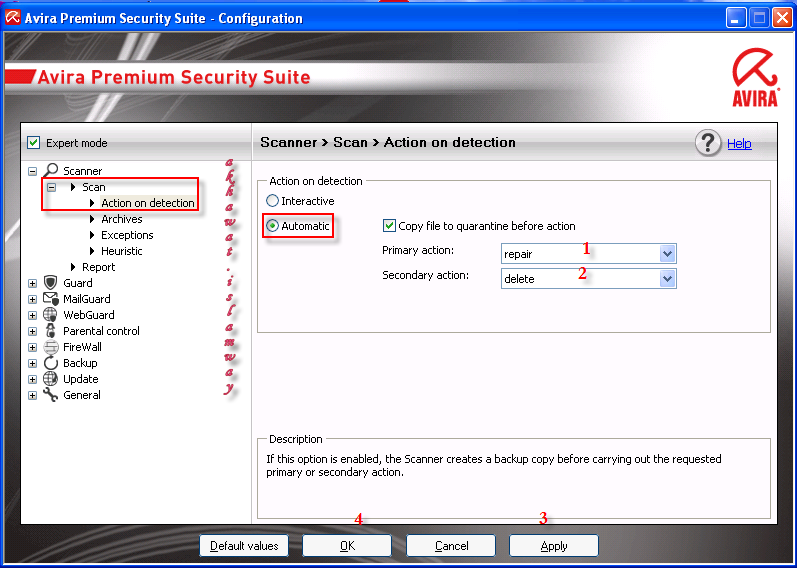Click the MailGuard envelope icon
Viewport: 797px width, 568px height.
(51, 298)
